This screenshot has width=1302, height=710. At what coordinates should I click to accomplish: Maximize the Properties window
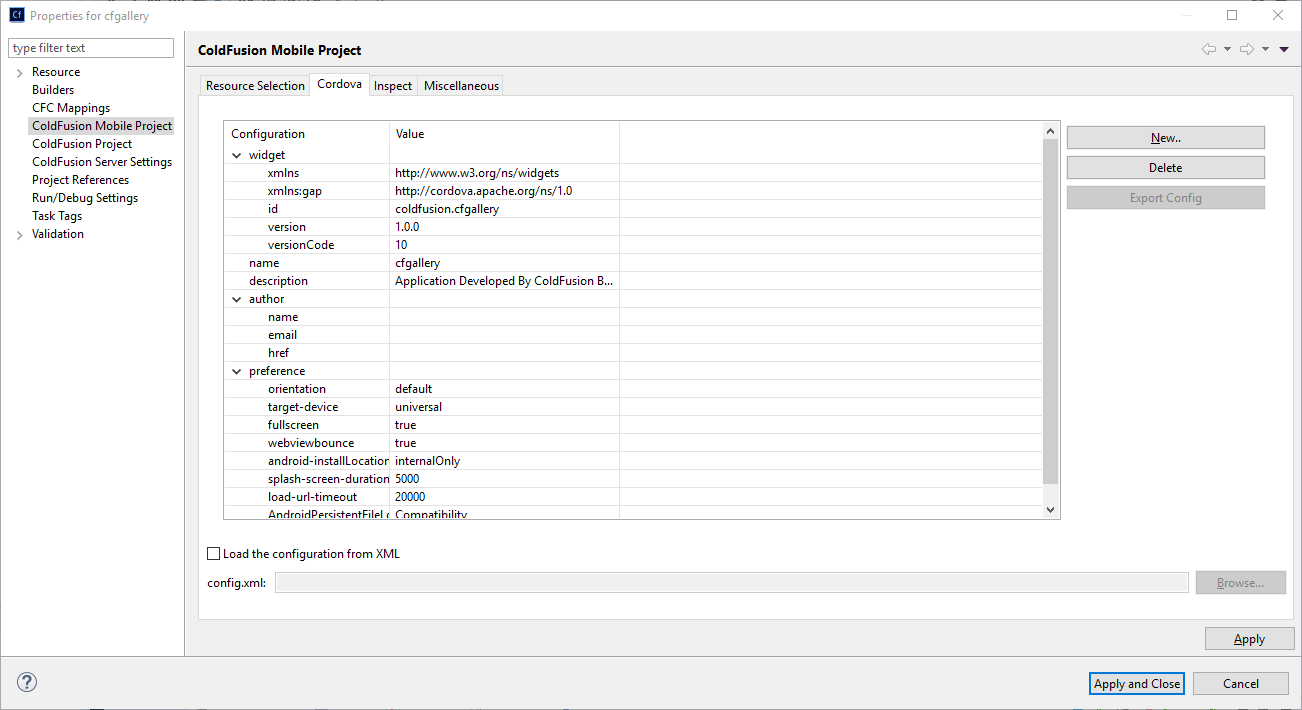coord(1232,15)
